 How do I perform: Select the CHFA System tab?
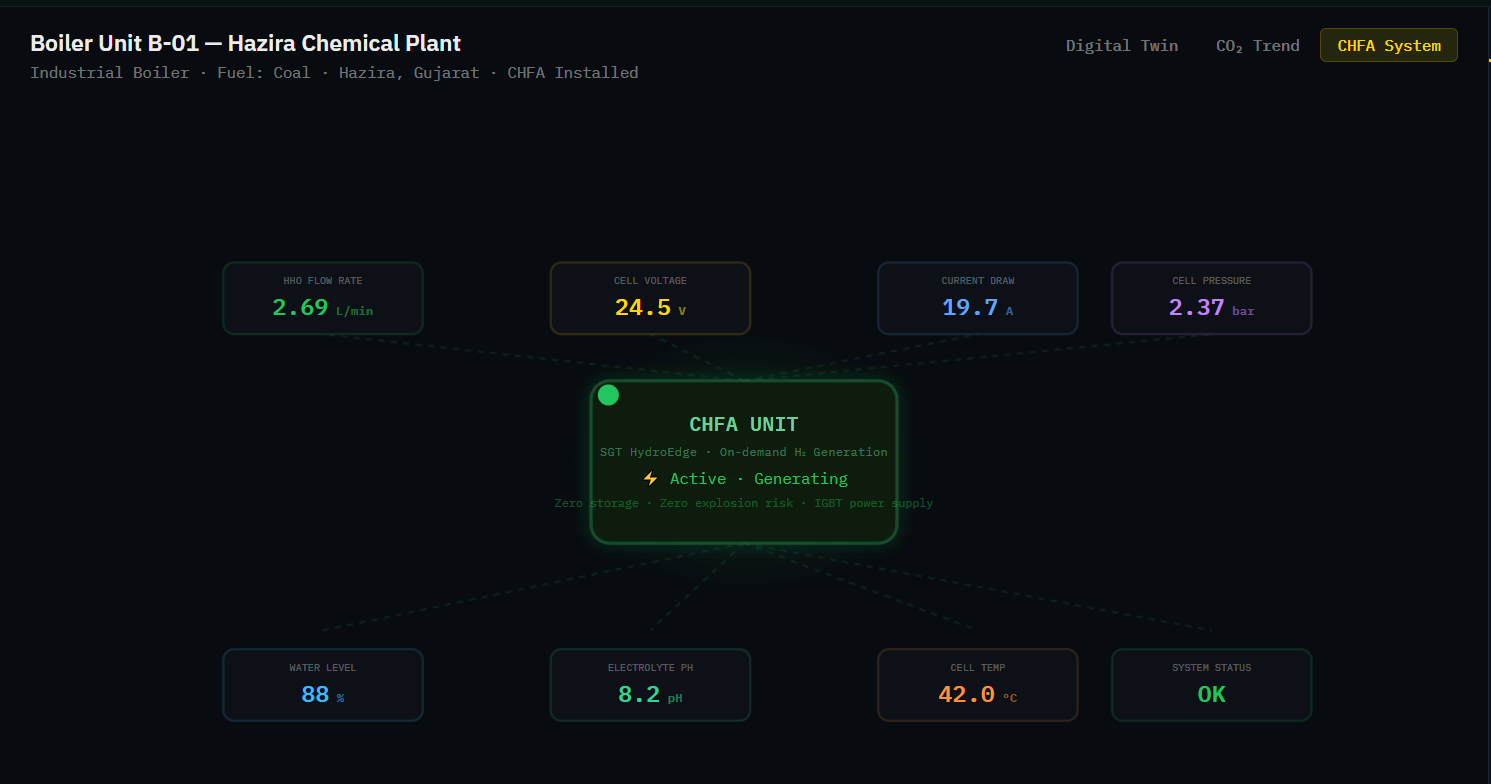point(1388,46)
